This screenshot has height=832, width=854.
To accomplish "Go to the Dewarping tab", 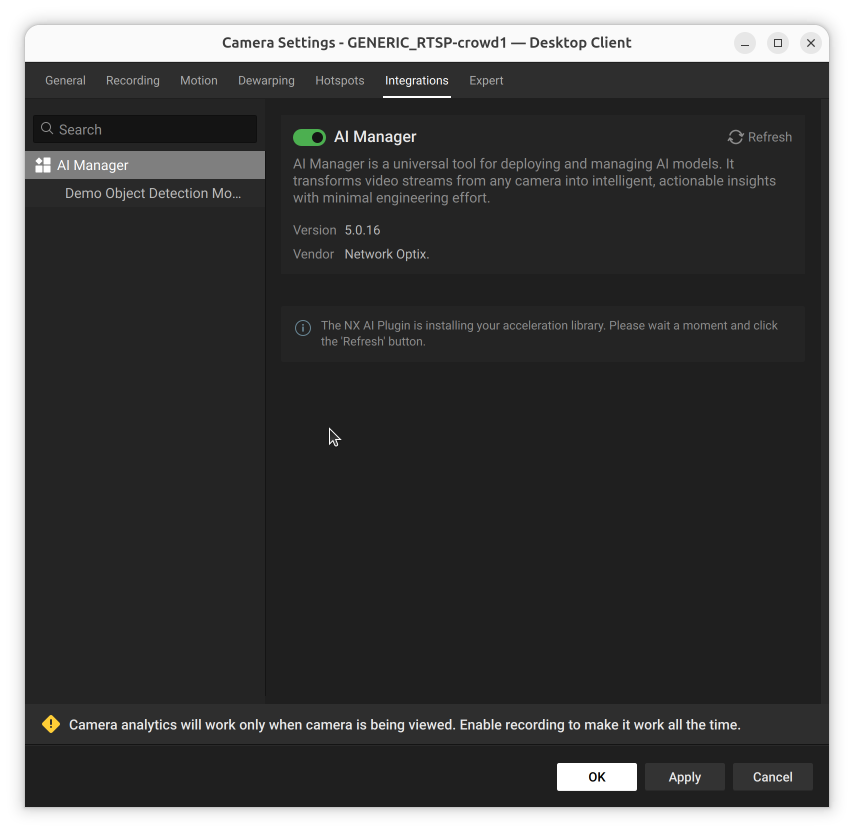I will [x=266, y=81].
